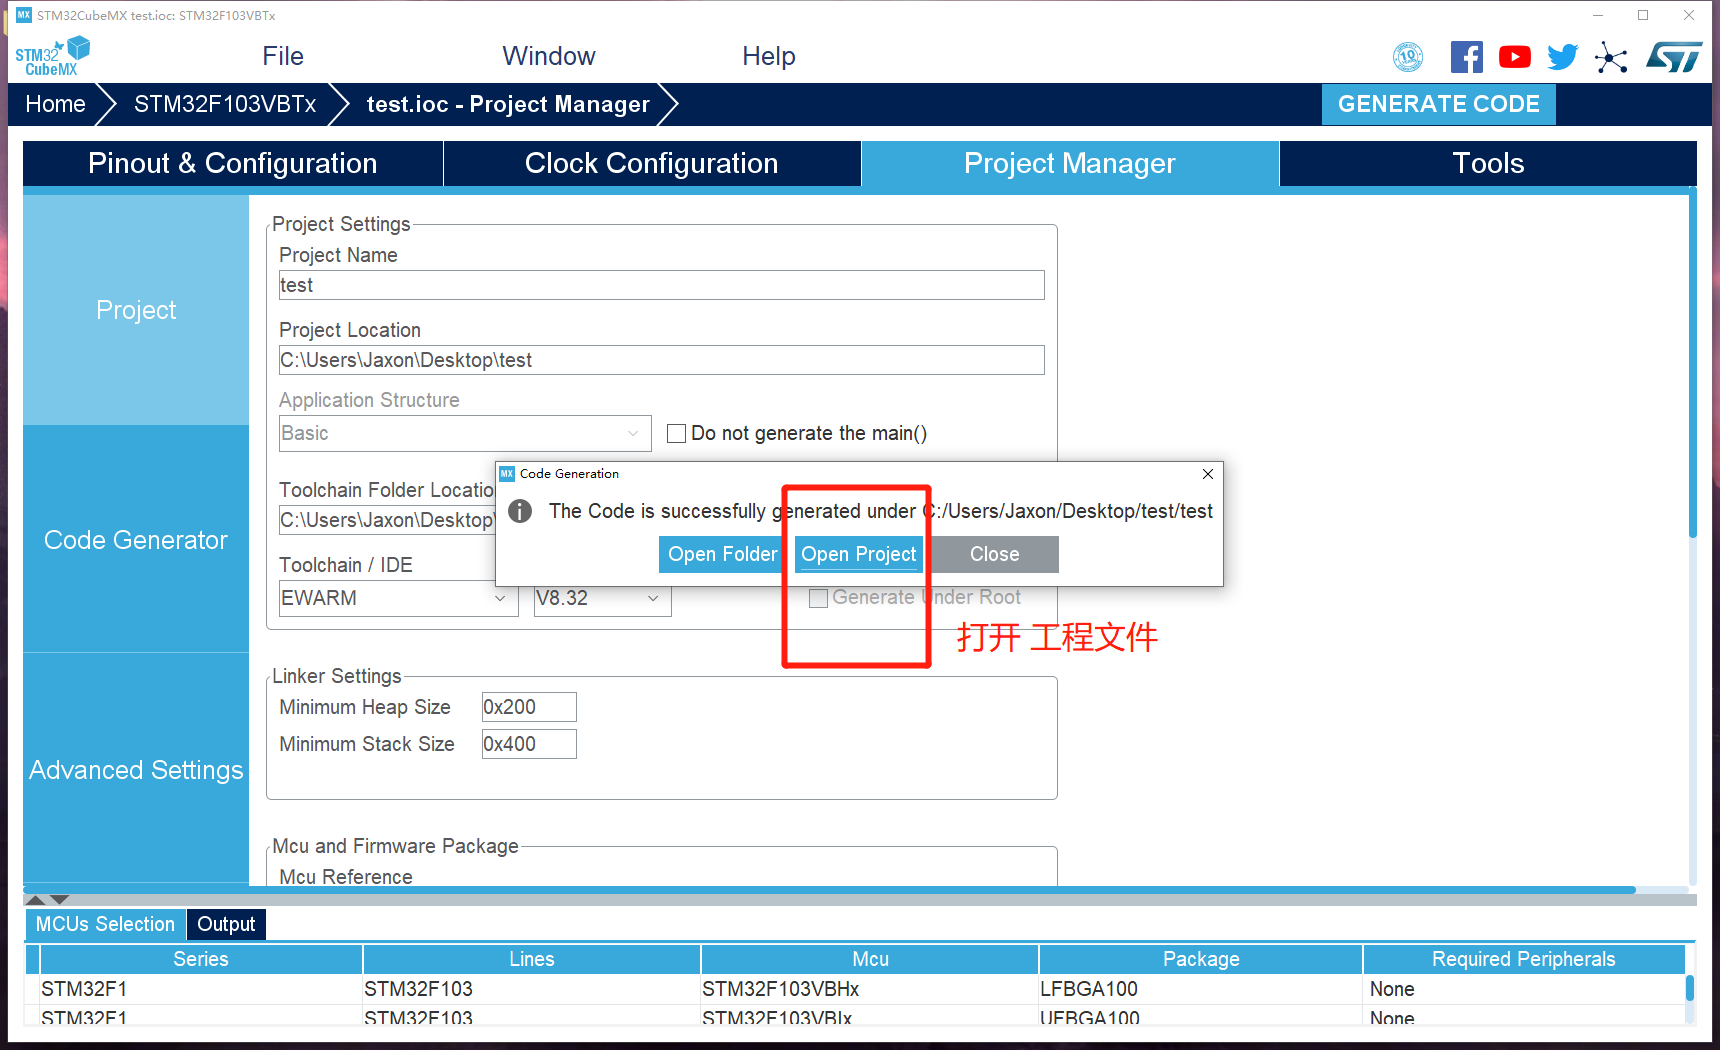Select the Project Manager tab

coord(1070,163)
